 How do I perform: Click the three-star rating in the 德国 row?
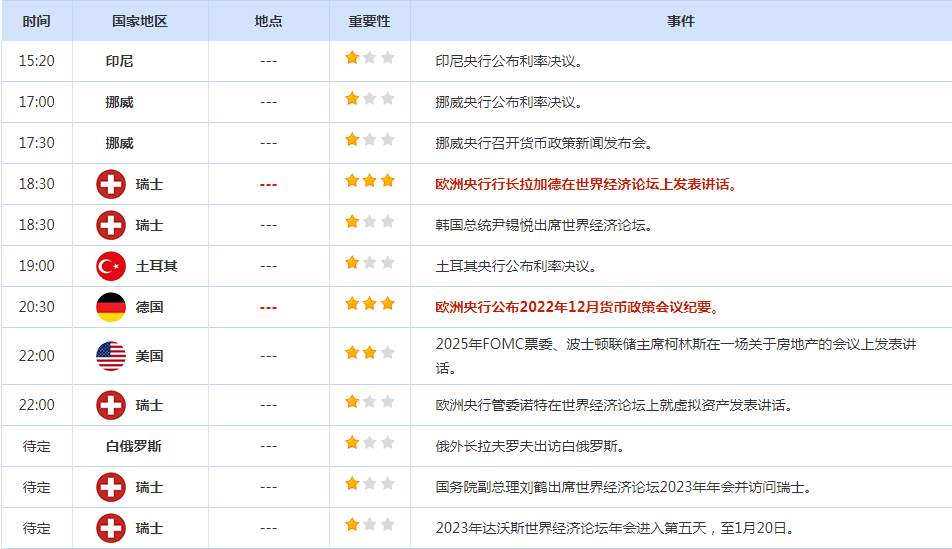click(370, 304)
